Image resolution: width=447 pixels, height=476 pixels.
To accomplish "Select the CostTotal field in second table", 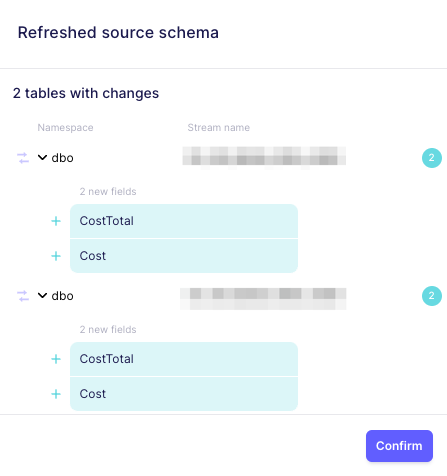I will (x=184, y=359).
